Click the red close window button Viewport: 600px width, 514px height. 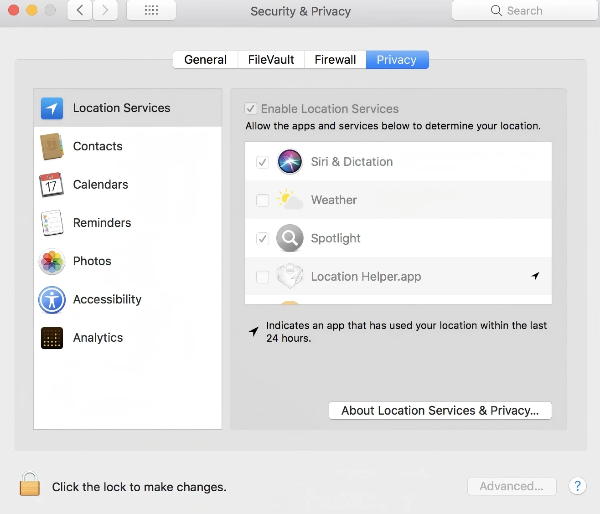(x=13, y=10)
